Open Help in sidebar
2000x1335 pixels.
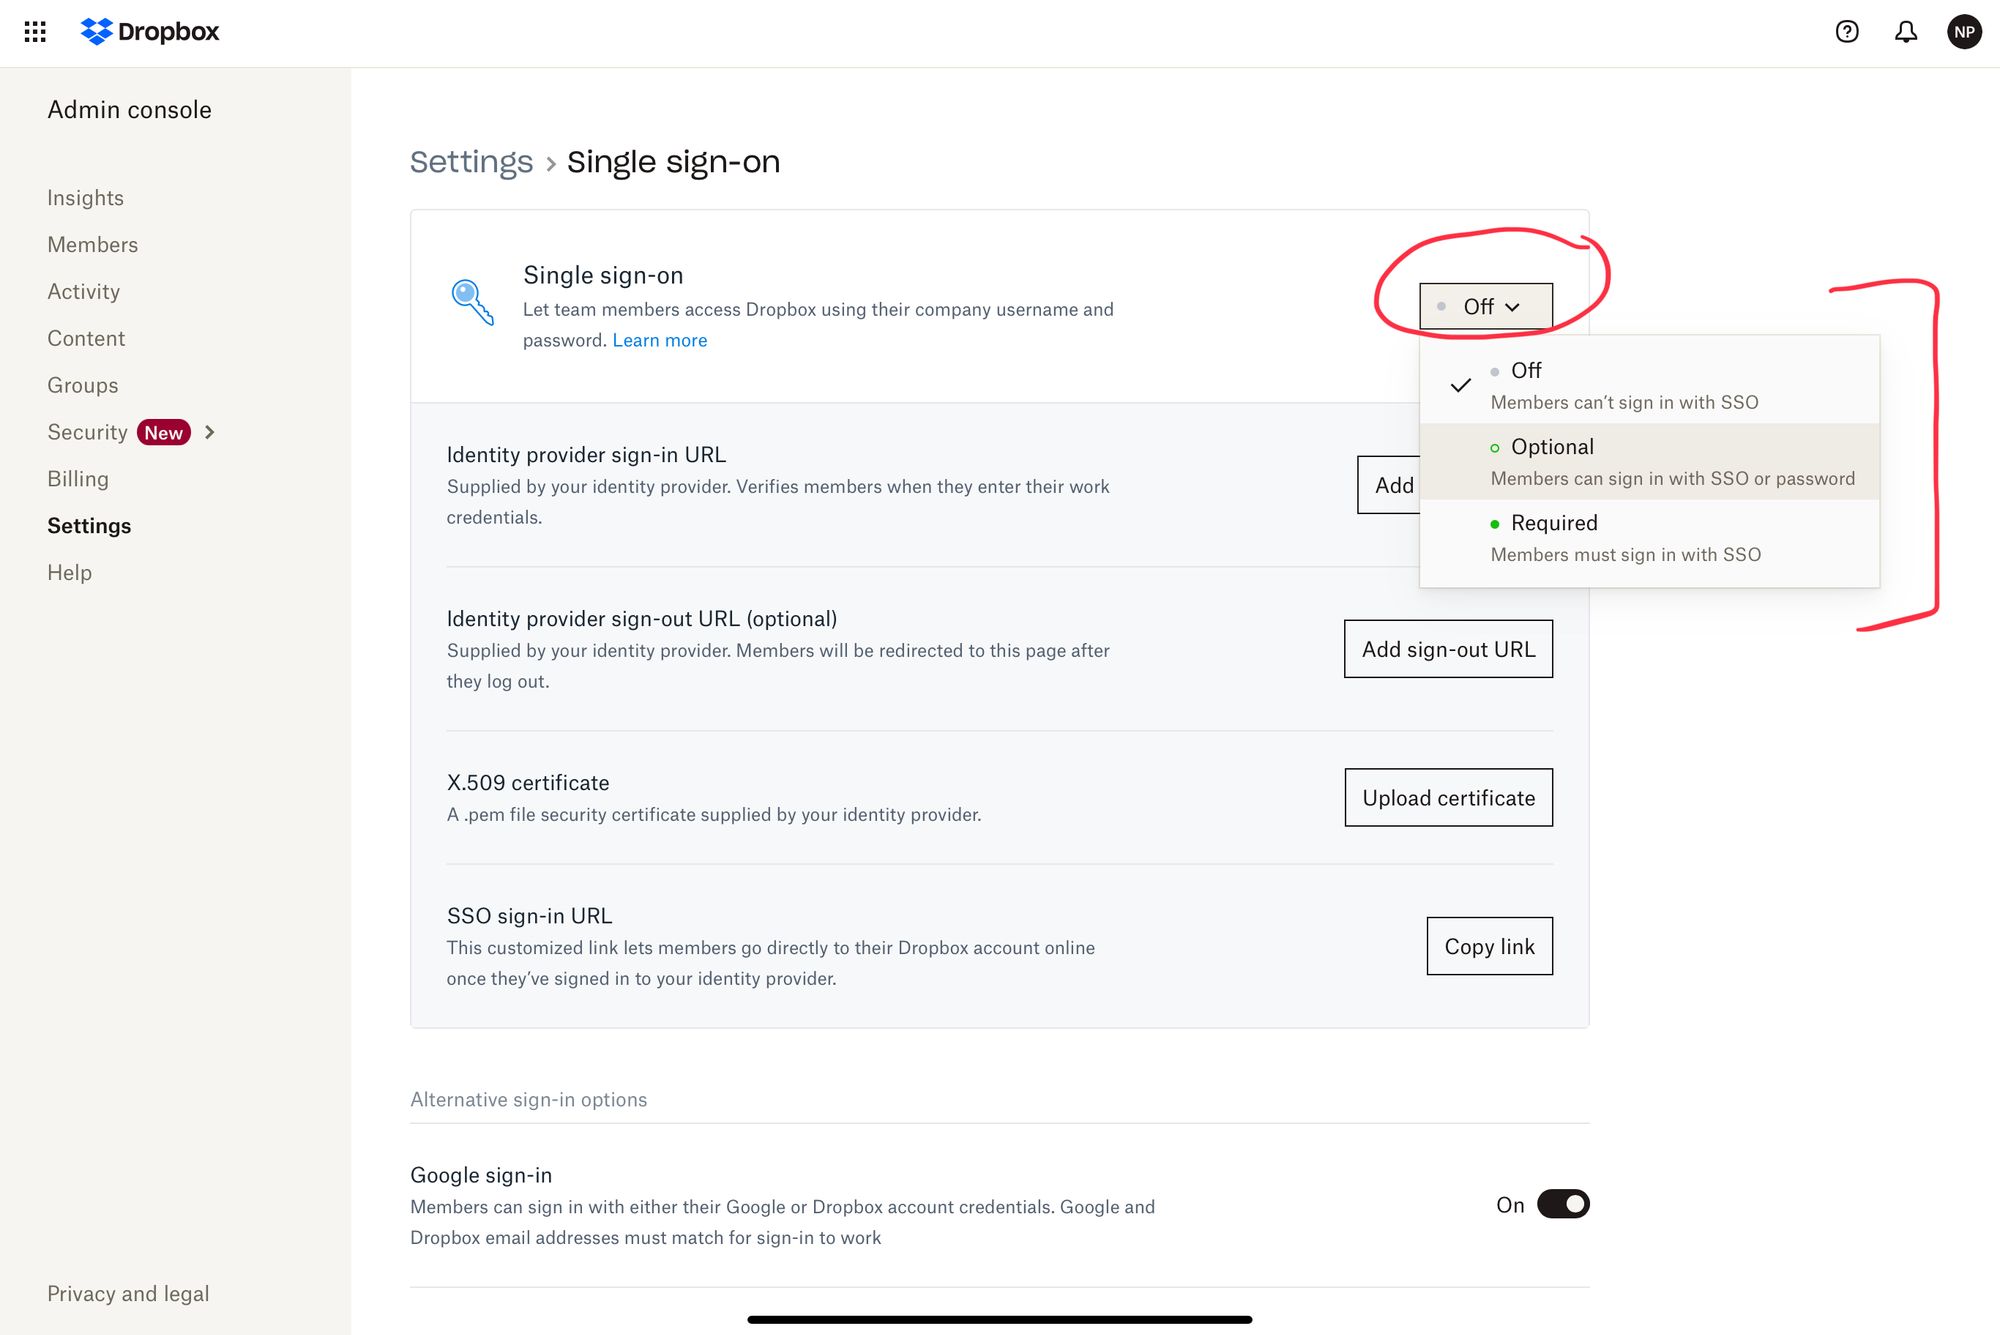69,573
